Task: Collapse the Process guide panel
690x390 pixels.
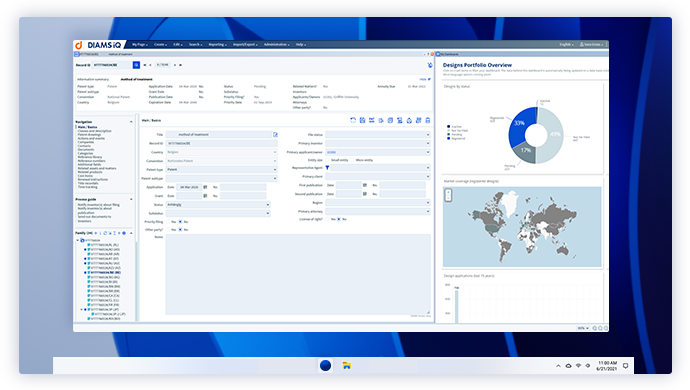Action: point(131,199)
